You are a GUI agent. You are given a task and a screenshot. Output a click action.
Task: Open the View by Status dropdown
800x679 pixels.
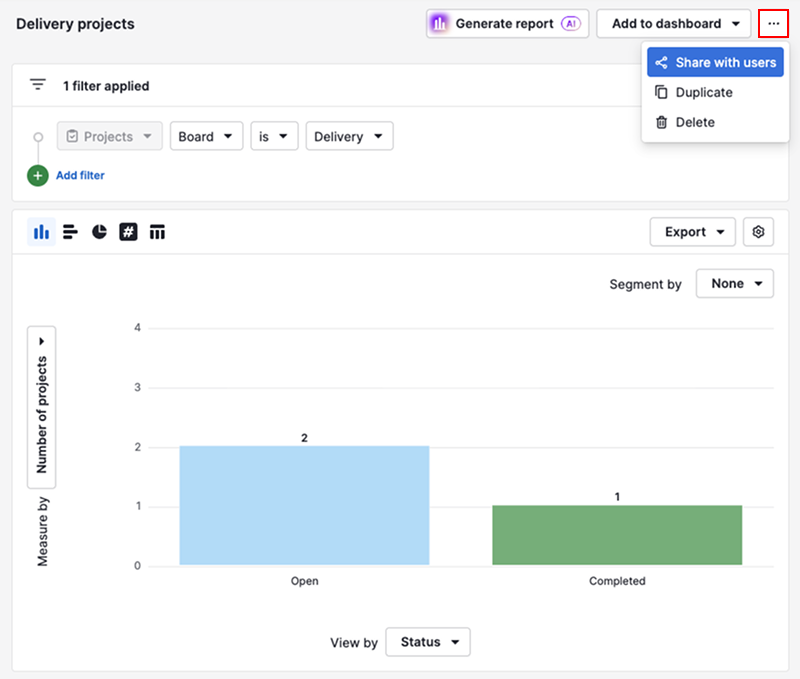[428, 642]
